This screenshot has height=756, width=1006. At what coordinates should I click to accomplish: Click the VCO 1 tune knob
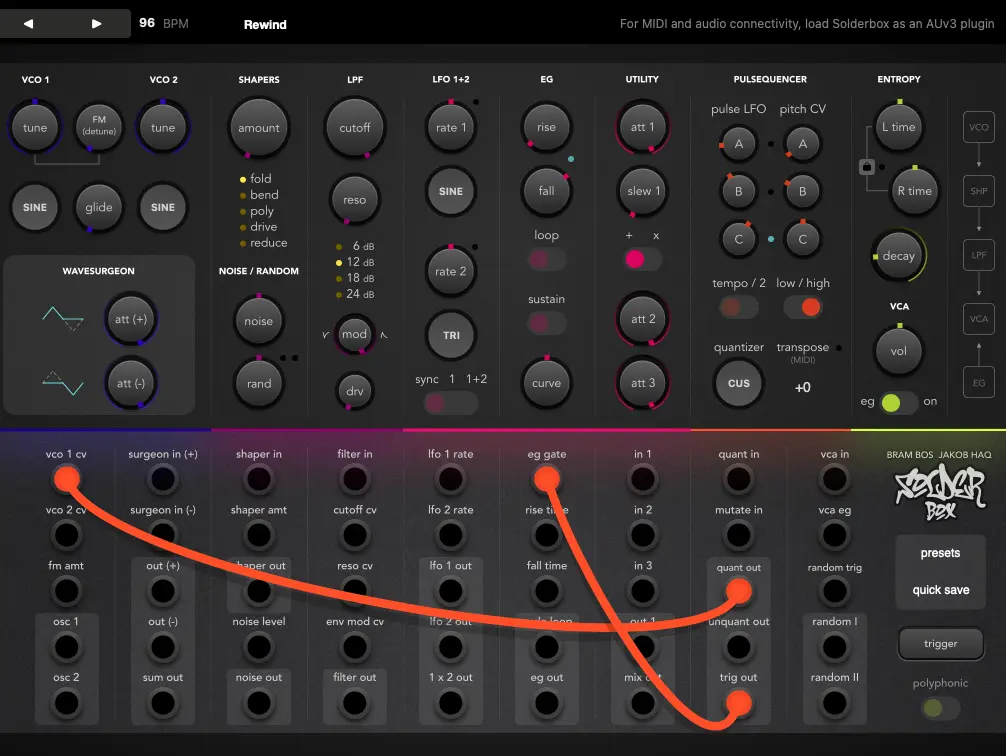(x=35, y=127)
